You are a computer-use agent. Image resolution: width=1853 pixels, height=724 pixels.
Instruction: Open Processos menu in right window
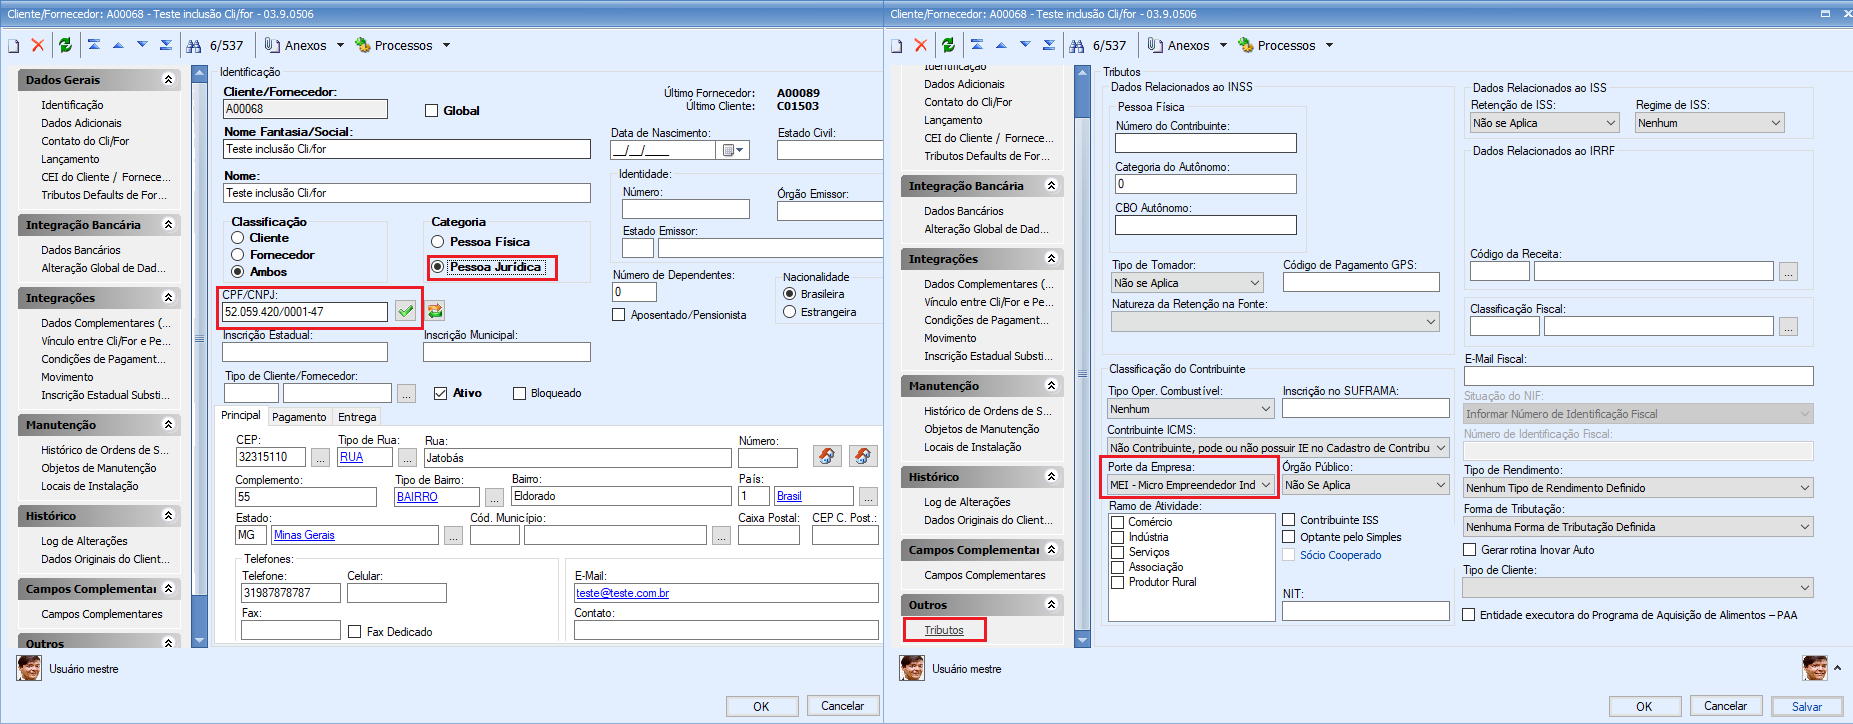point(1285,45)
